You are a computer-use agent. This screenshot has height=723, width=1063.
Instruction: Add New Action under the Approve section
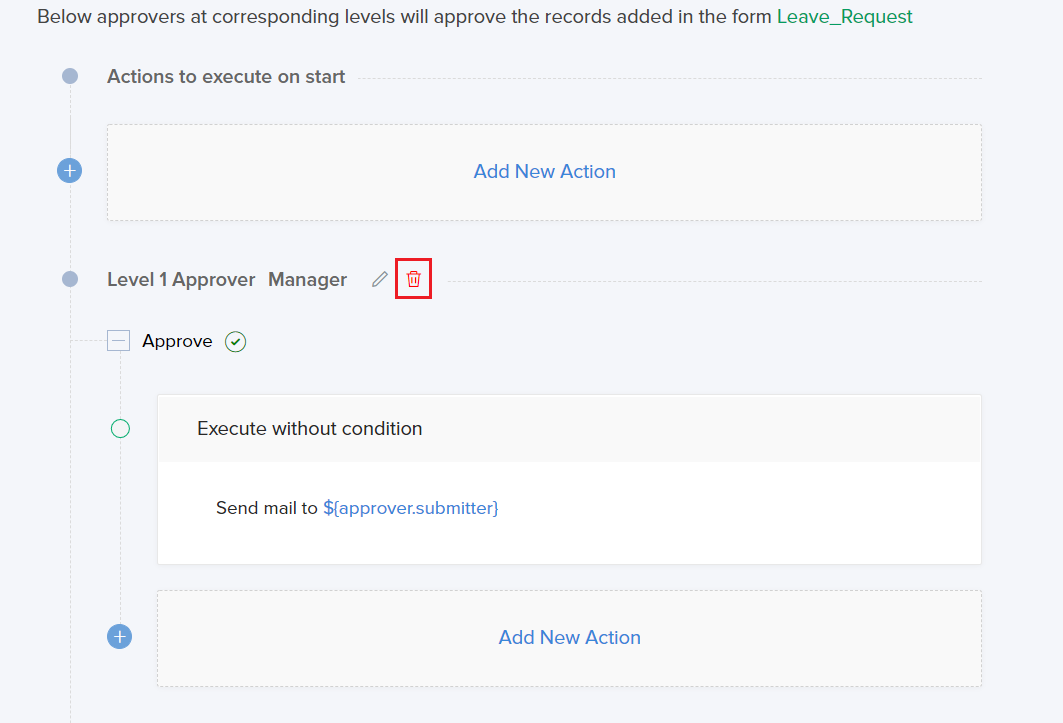tap(569, 637)
